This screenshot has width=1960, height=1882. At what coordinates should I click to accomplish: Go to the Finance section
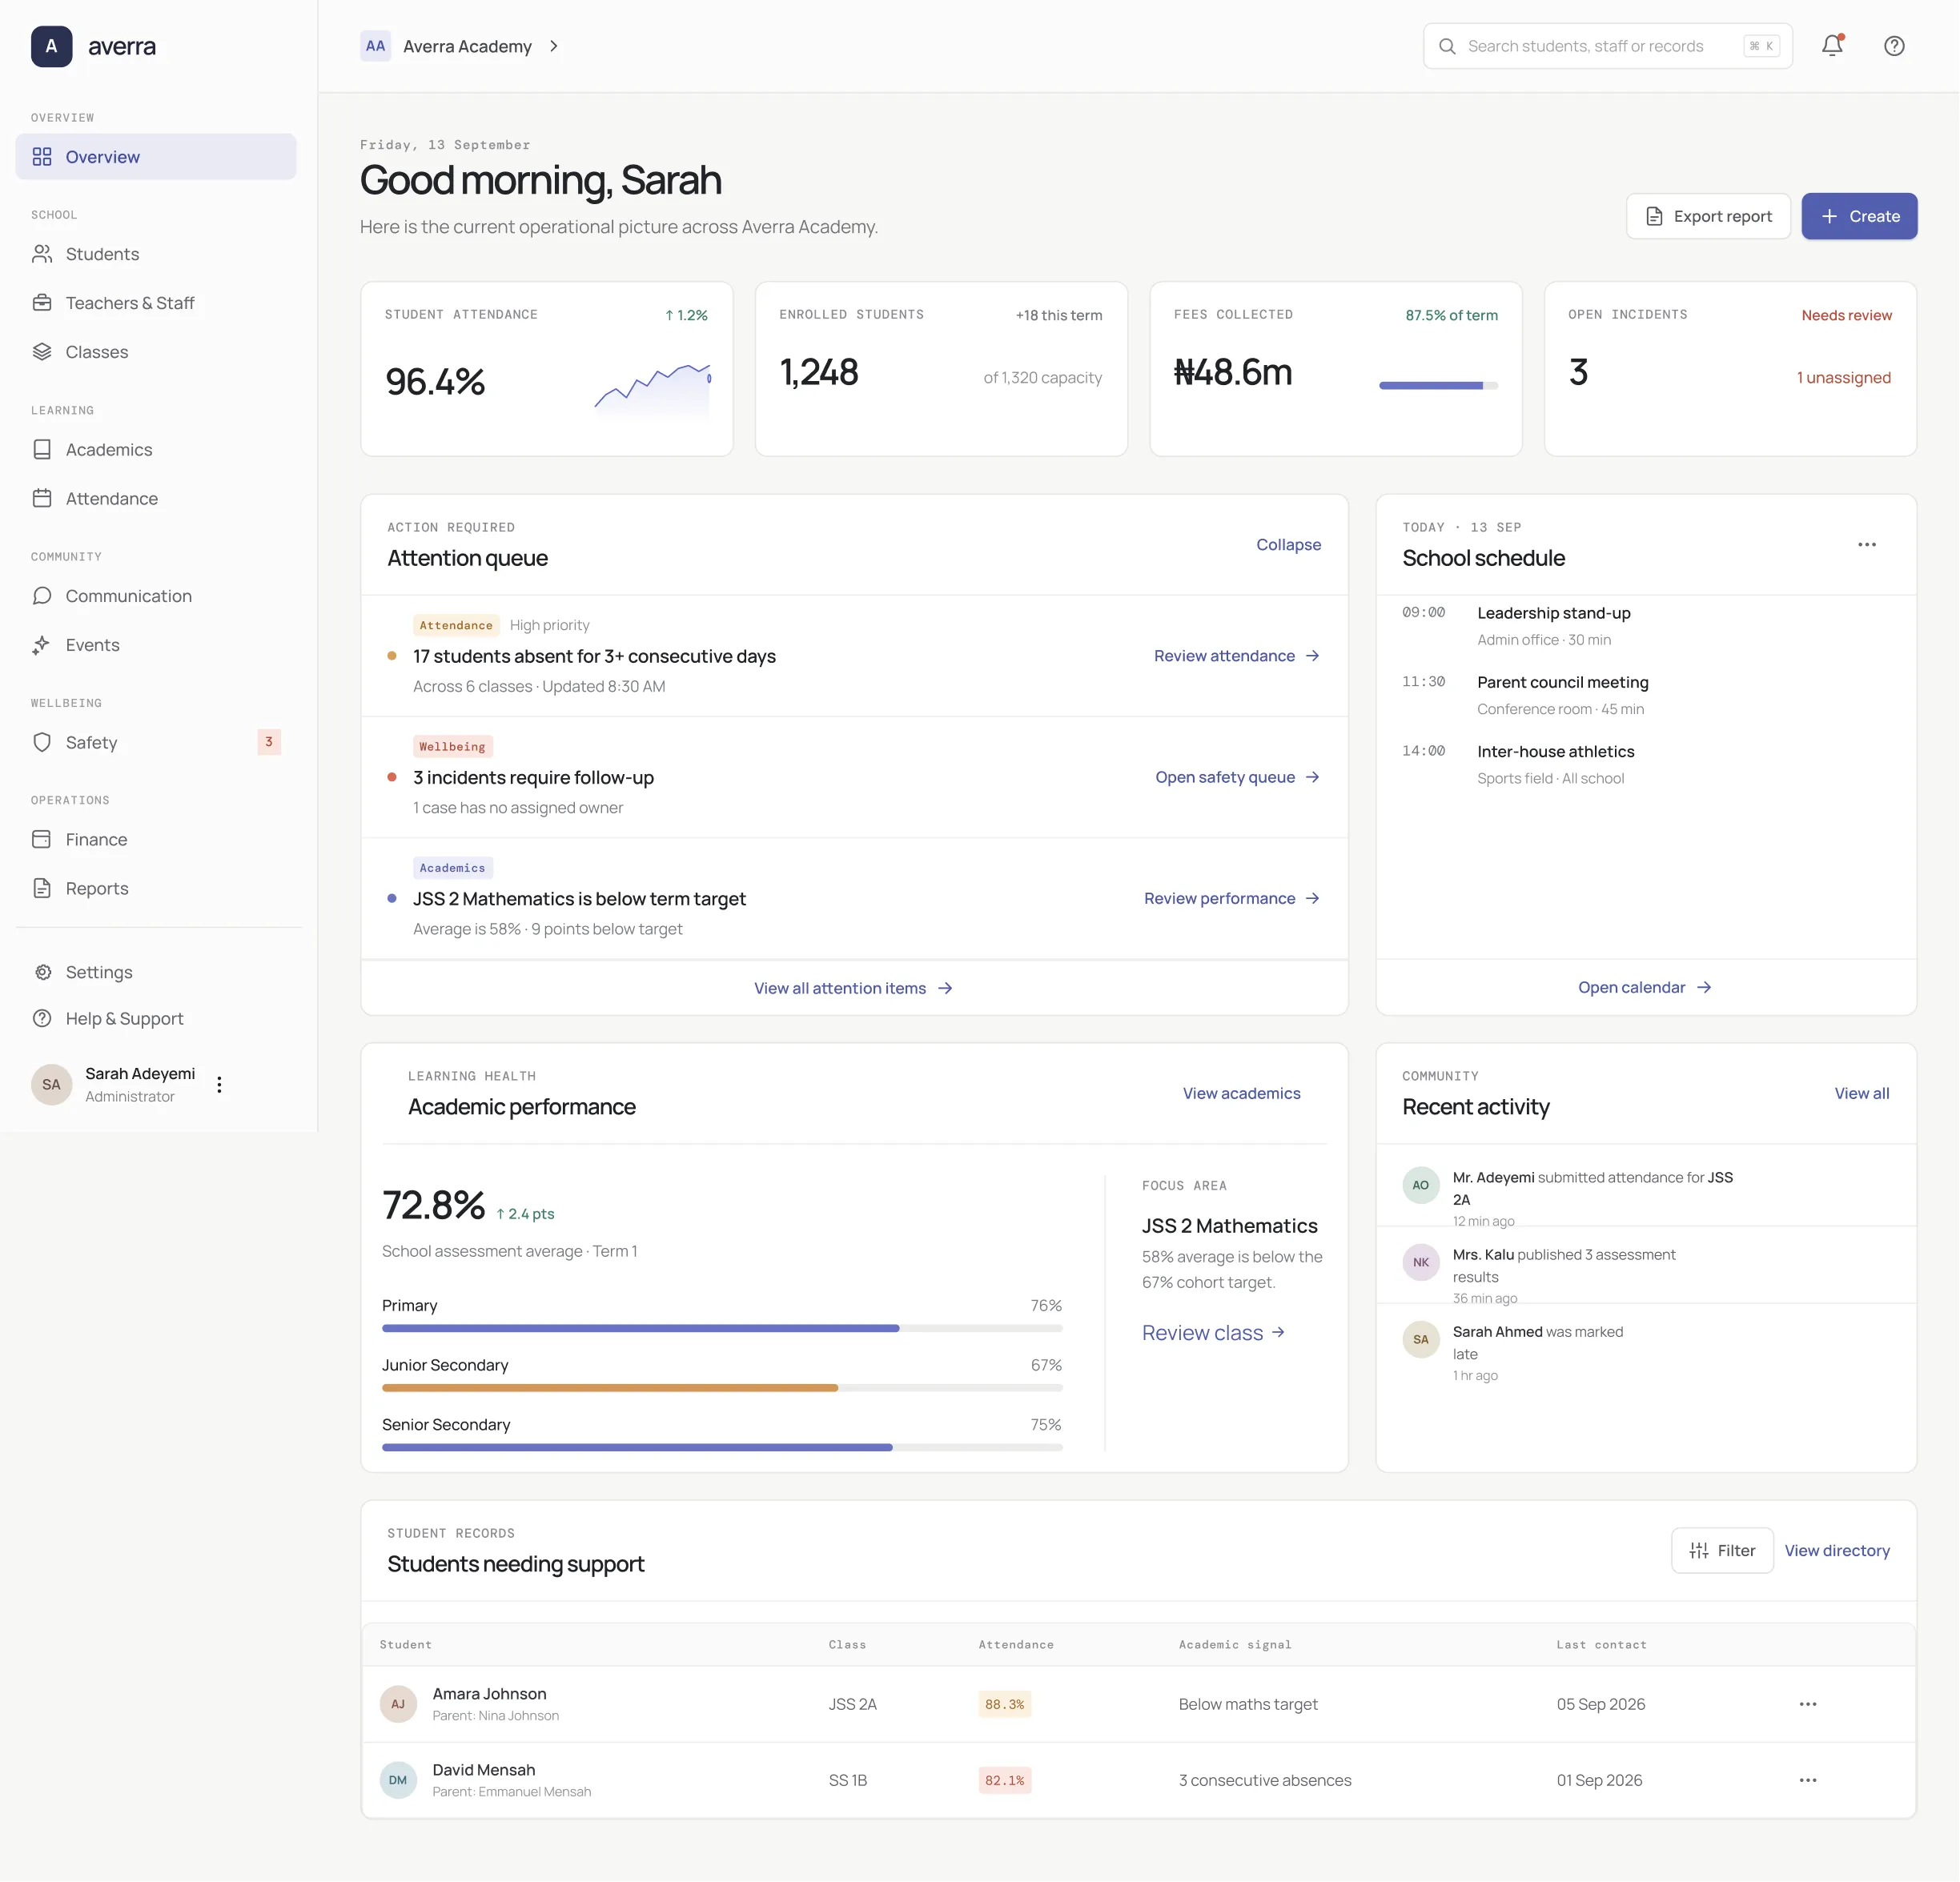coord(156,840)
